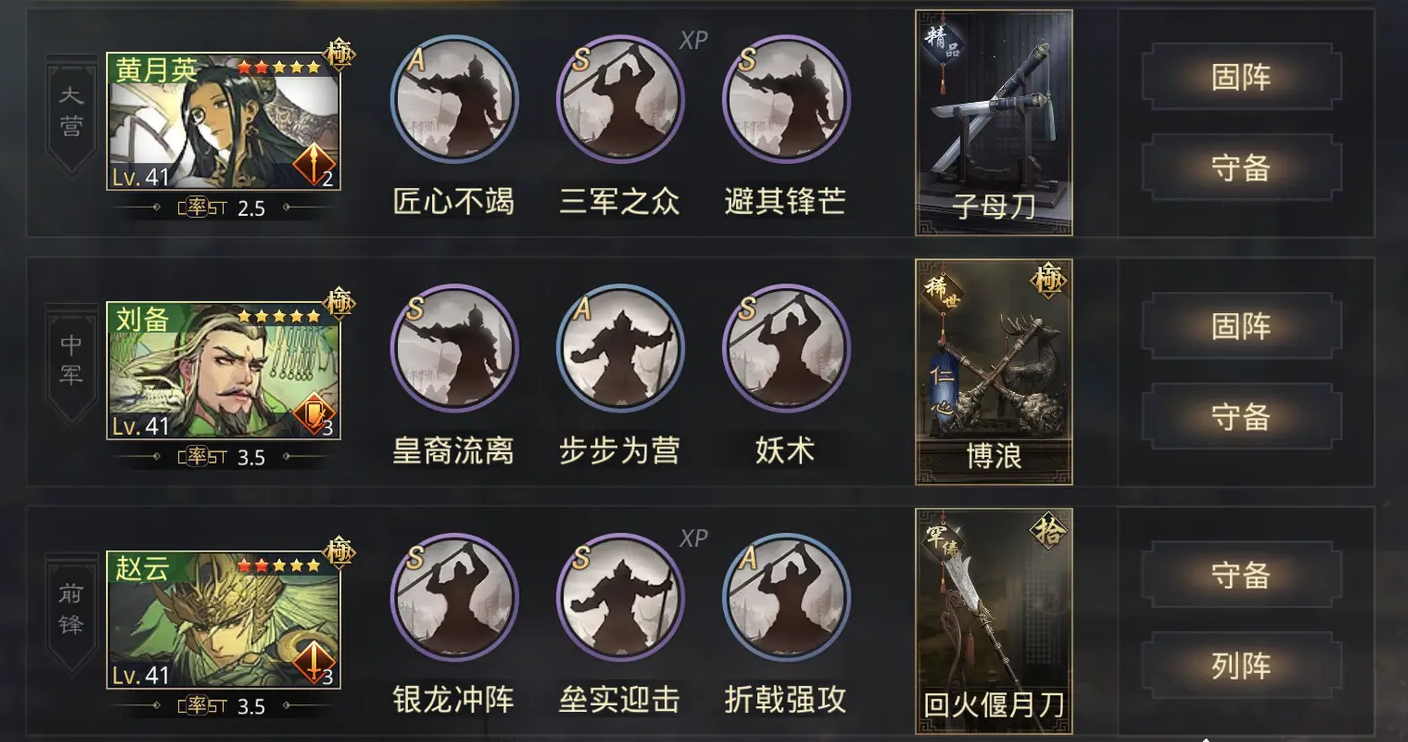This screenshot has height=742, width=1408.
Task: Click 列阵 button in 赵云 row
Action: [x=1241, y=665]
